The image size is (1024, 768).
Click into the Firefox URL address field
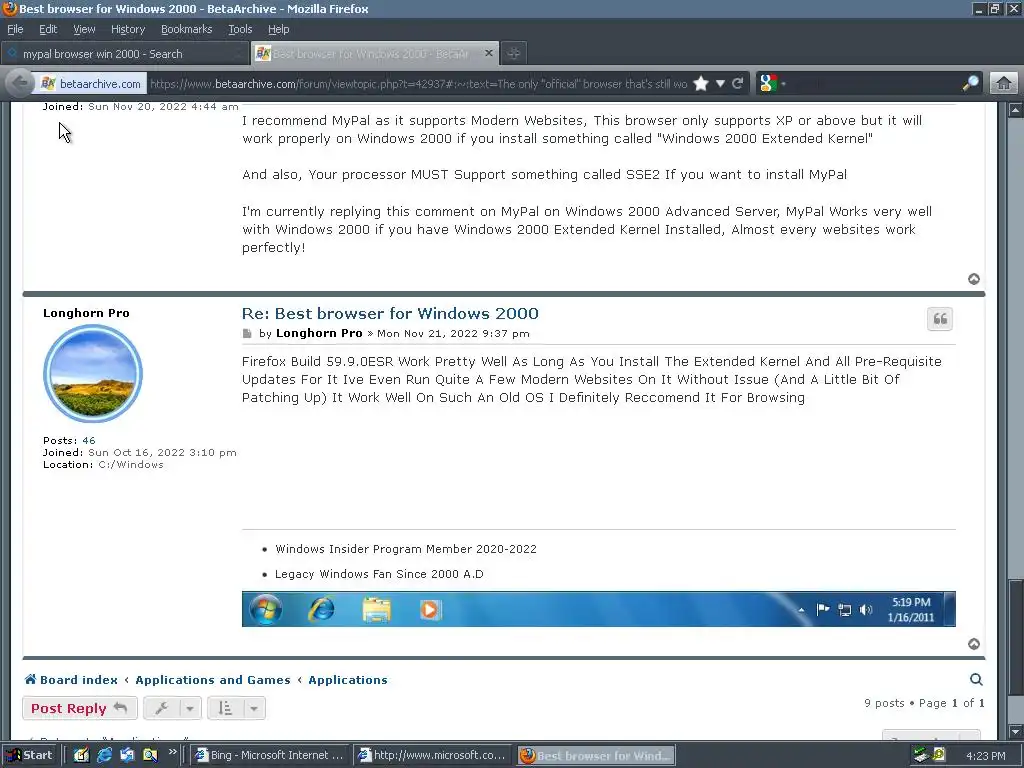pos(418,84)
